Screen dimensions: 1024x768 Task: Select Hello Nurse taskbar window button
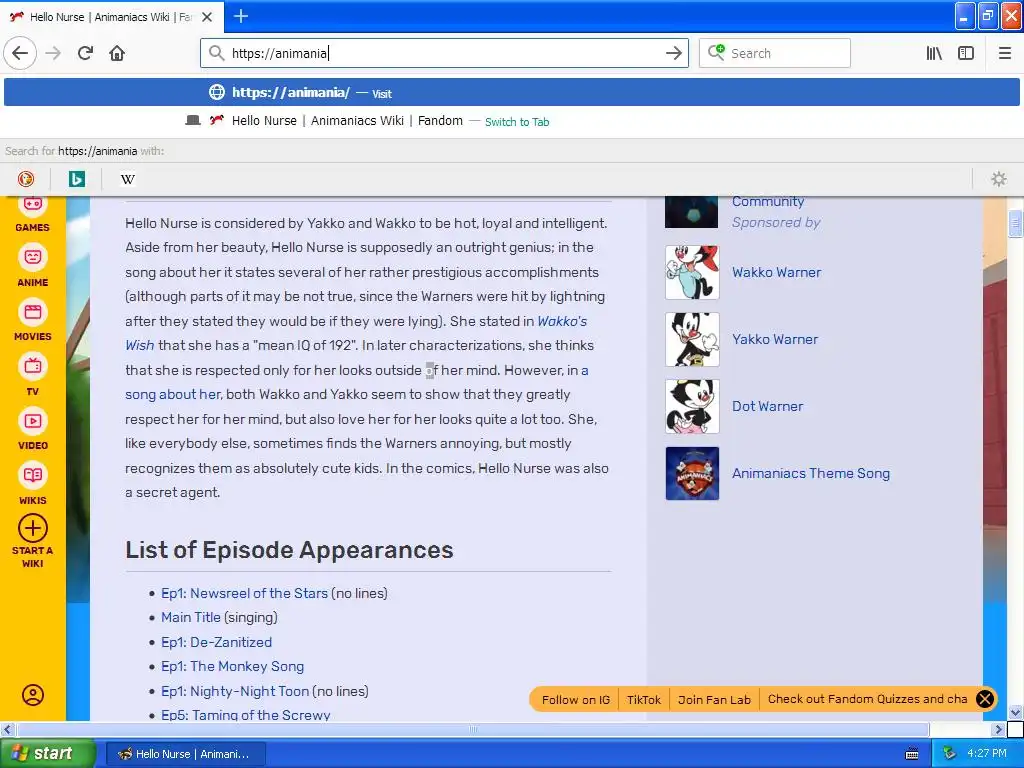pos(185,754)
